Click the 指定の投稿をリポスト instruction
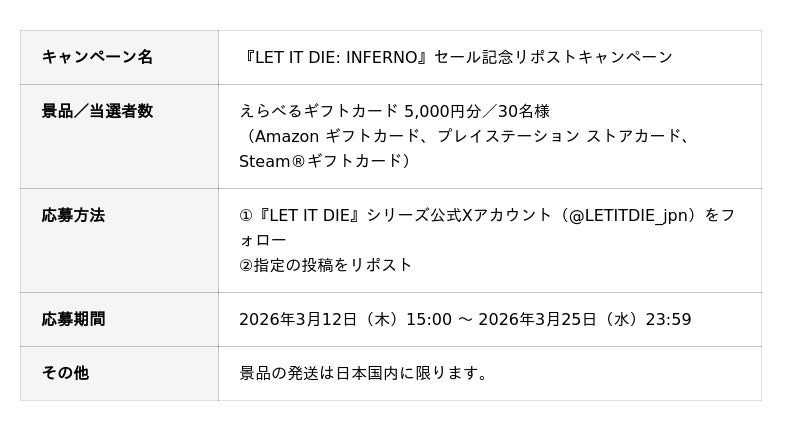 [333, 265]
